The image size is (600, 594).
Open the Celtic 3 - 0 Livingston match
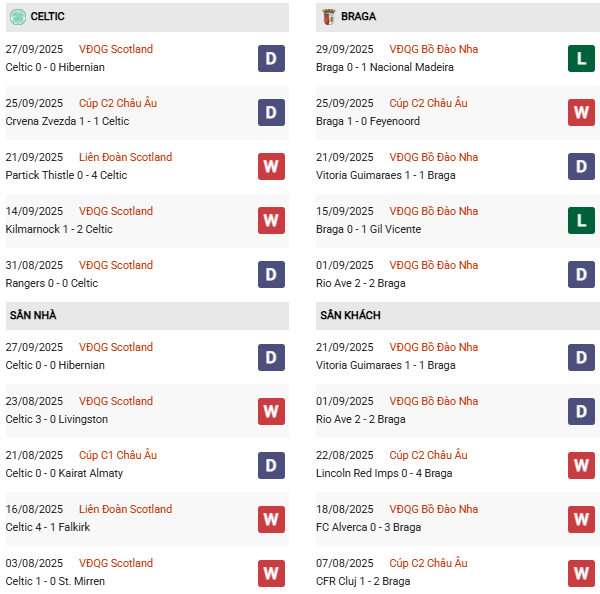[56, 419]
